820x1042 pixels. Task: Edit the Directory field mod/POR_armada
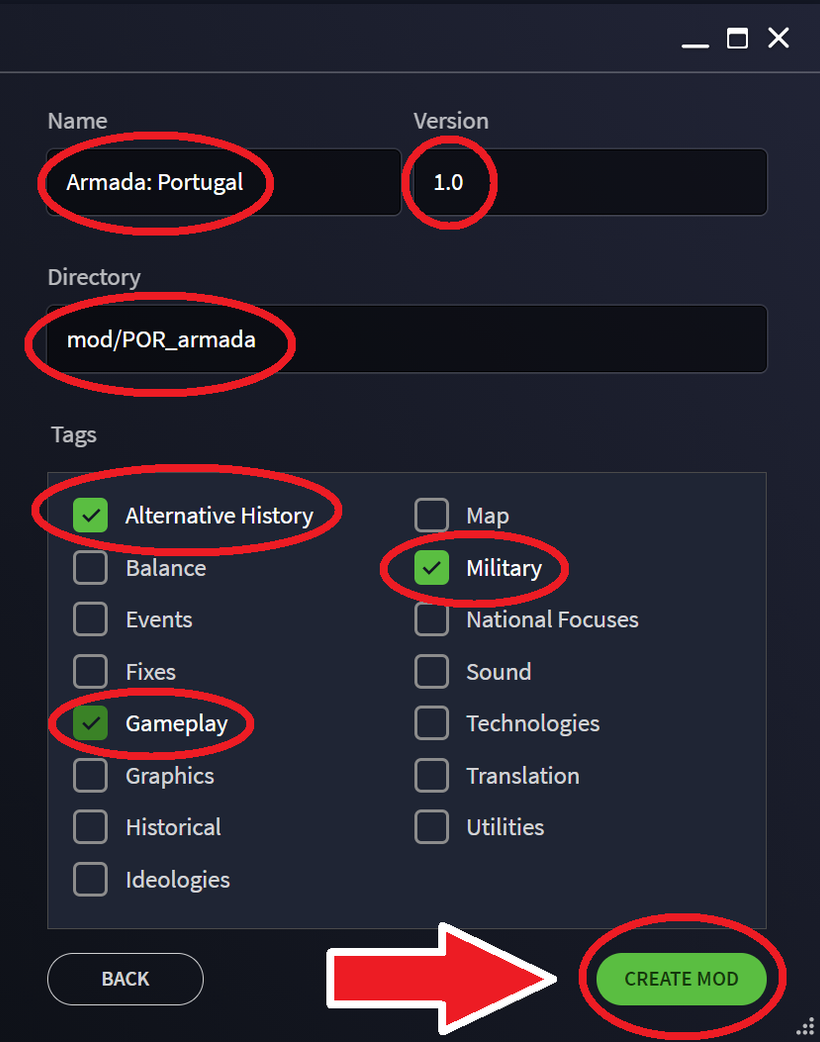[407, 339]
